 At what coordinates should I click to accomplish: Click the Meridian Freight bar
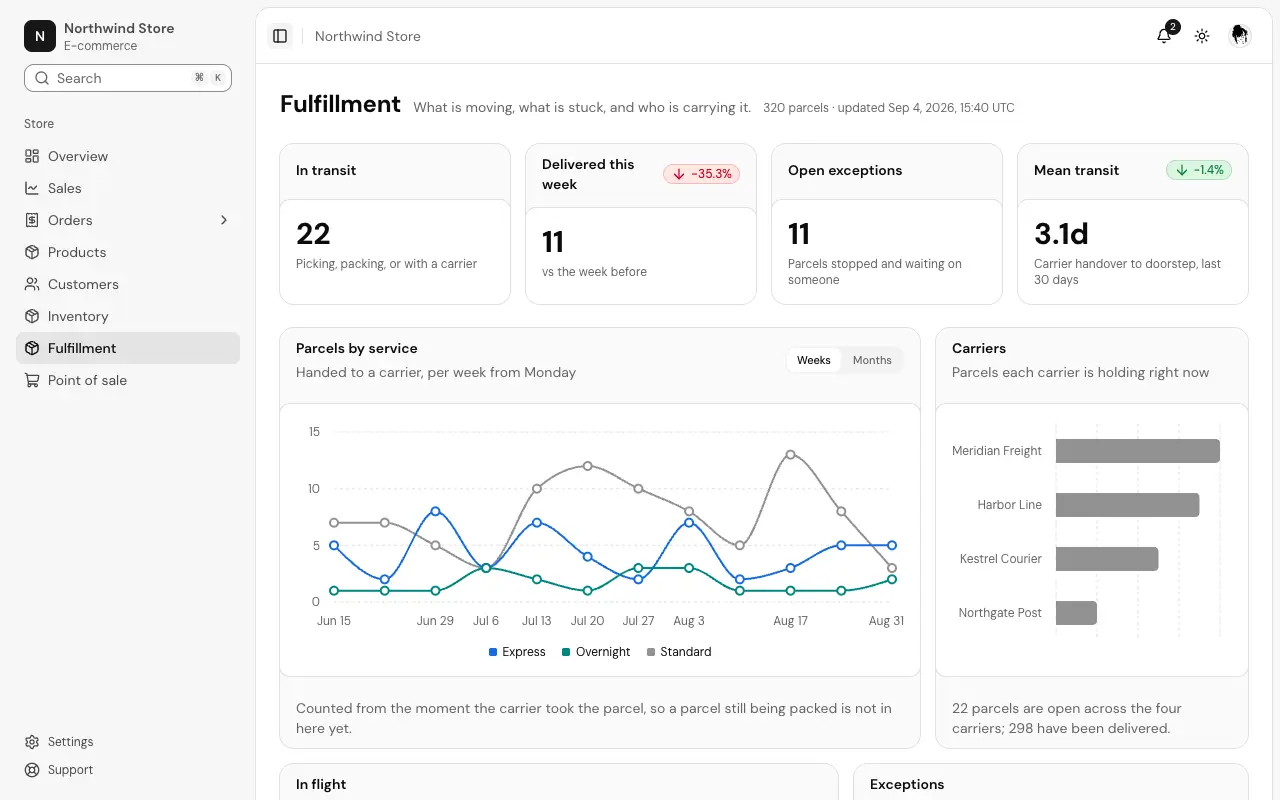click(x=1138, y=451)
